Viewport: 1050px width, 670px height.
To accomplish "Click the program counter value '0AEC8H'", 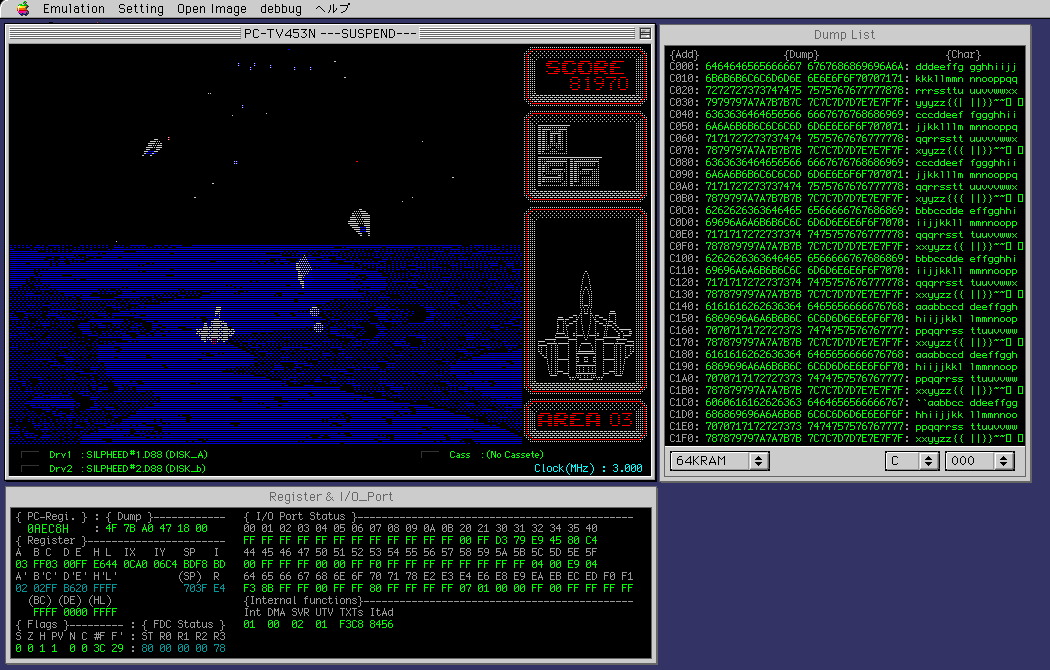I will click(x=48, y=529).
